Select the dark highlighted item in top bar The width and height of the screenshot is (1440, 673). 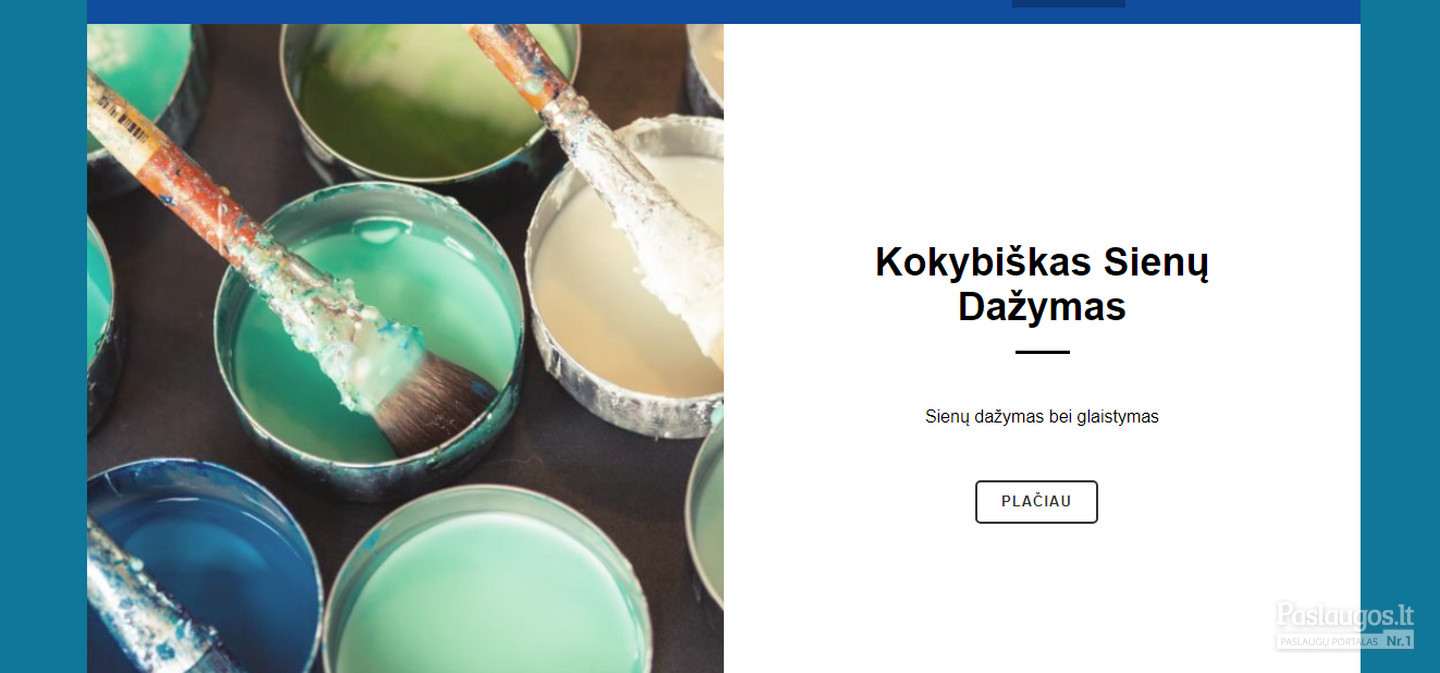tap(1068, 3)
